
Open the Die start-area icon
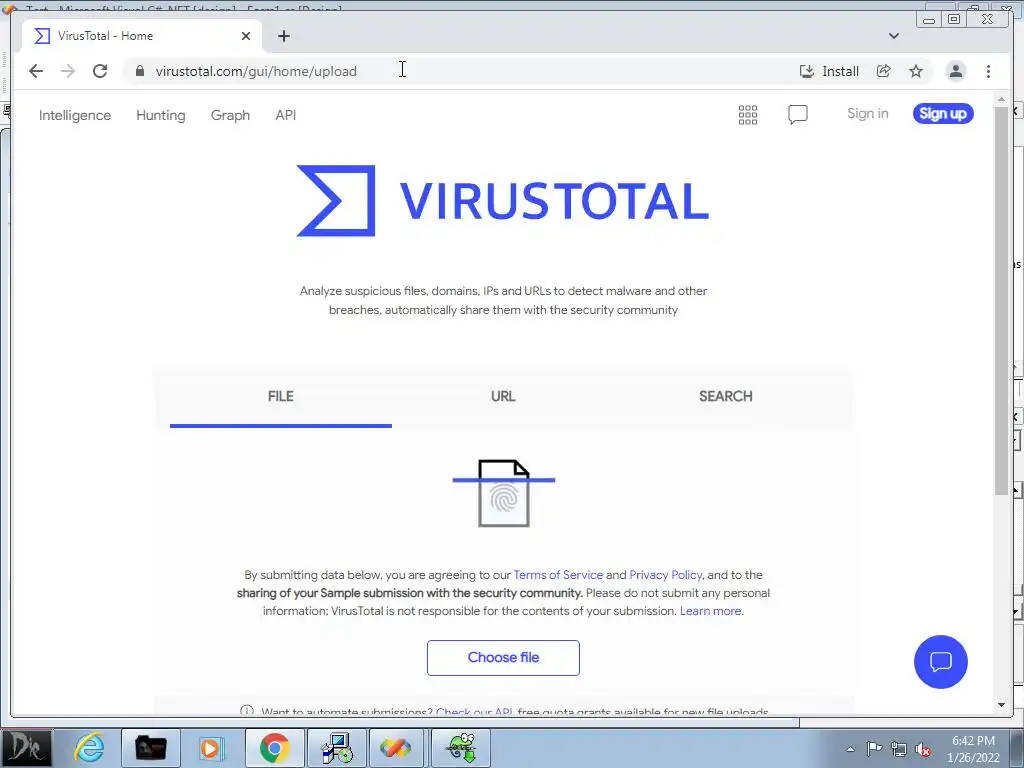point(26,748)
